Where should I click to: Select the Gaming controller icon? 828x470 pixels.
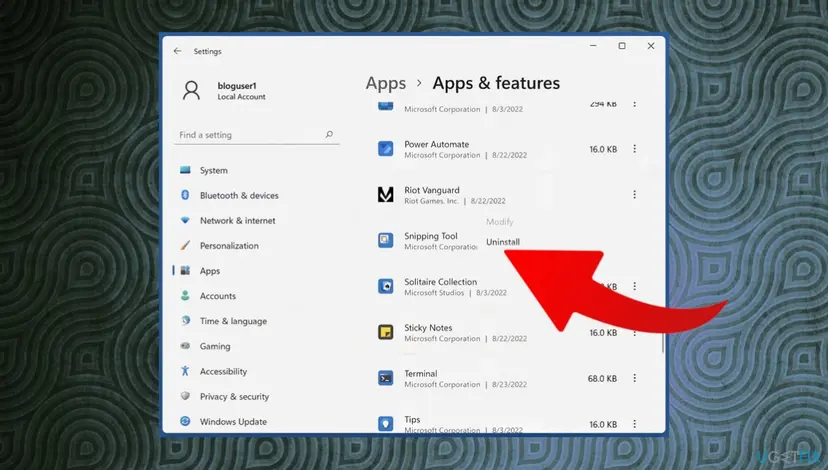click(185, 346)
